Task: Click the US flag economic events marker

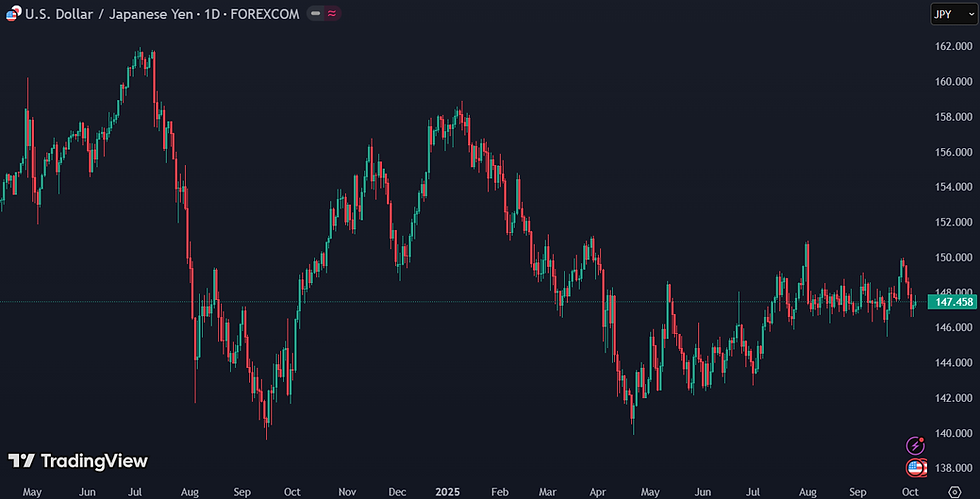Action: click(x=916, y=467)
